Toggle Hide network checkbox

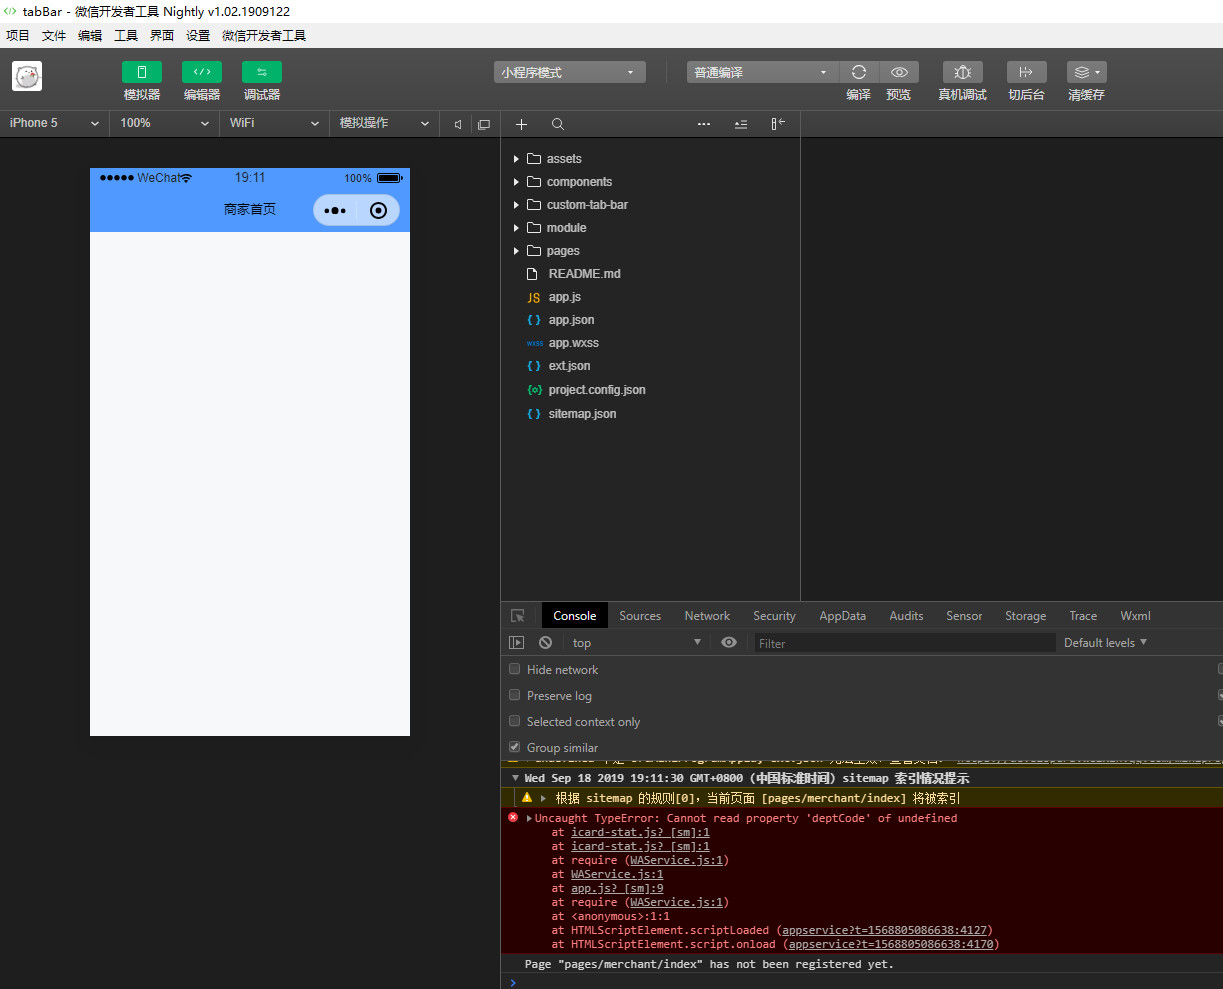(515, 669)
